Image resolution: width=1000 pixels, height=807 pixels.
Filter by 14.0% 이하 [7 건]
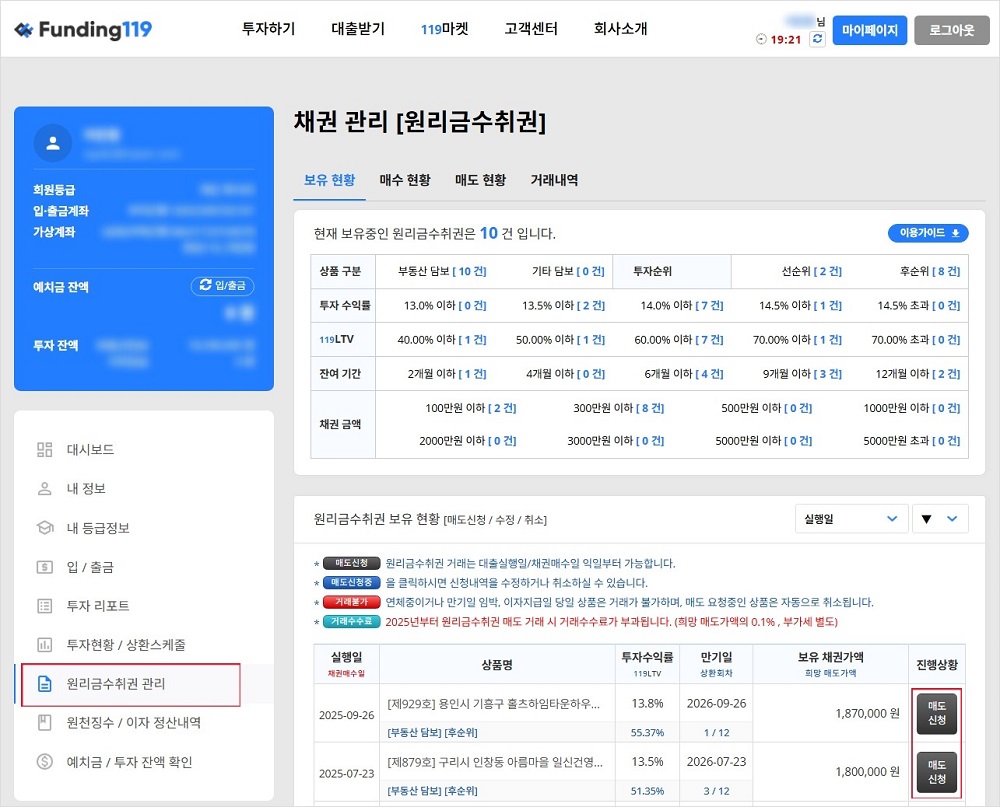click(x=682, y=306)
